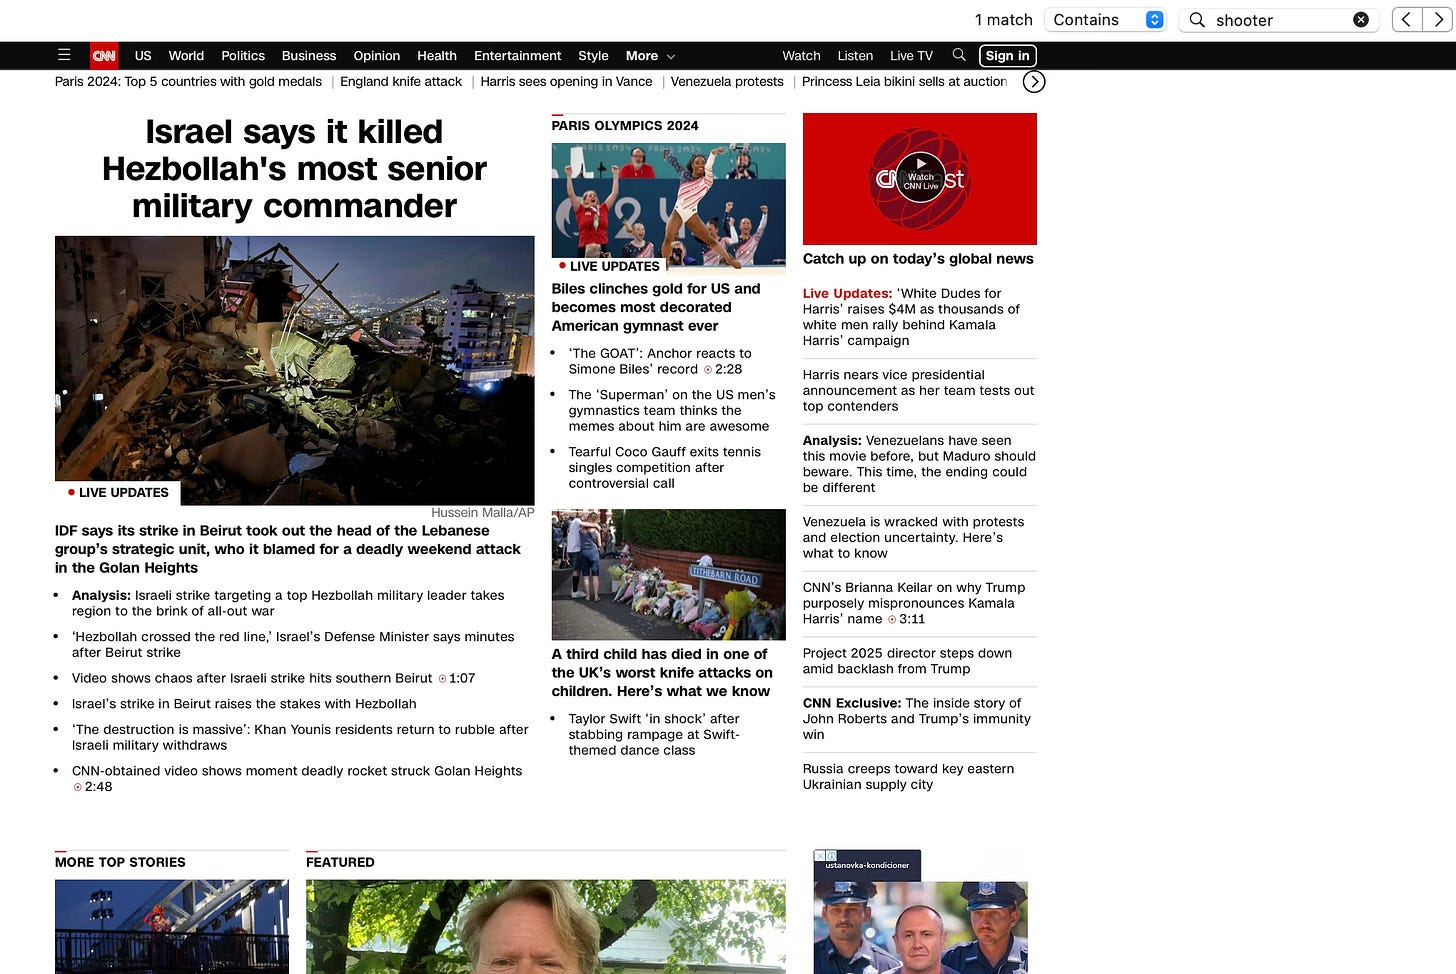
Task: Open Catch up on today's global news
Action: point(918,259)
